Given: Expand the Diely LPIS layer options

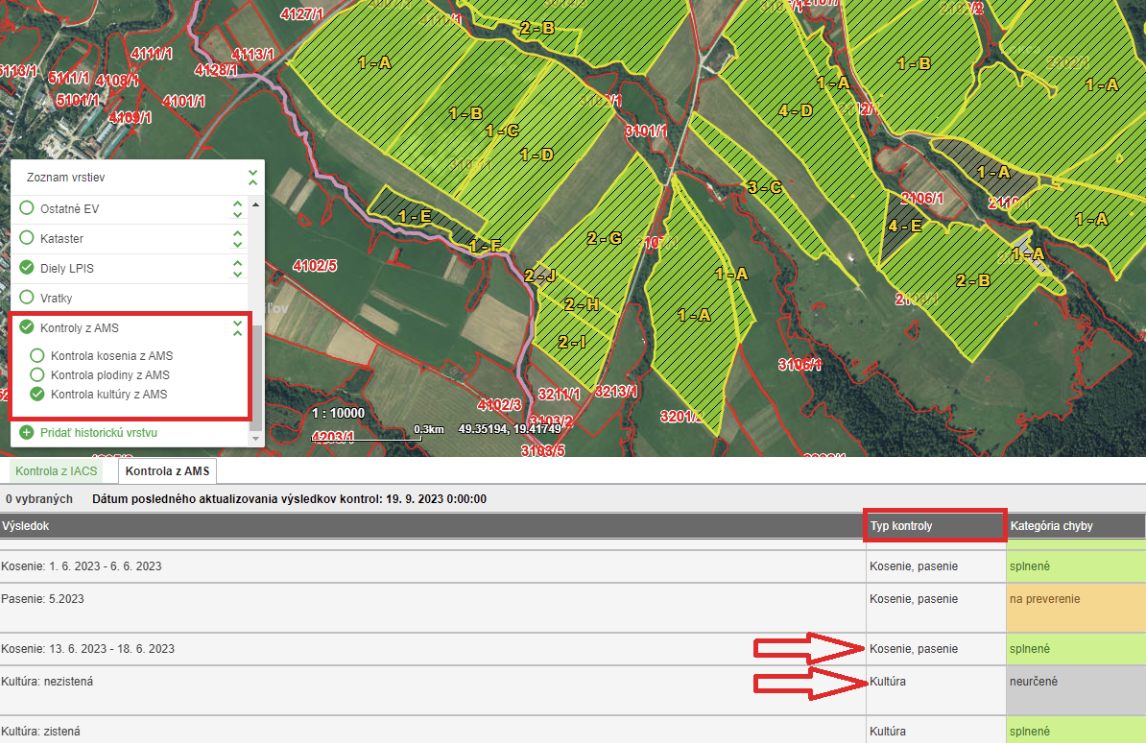Looking at the screenshot, I should pyautogui.click(x=238, y=268).
